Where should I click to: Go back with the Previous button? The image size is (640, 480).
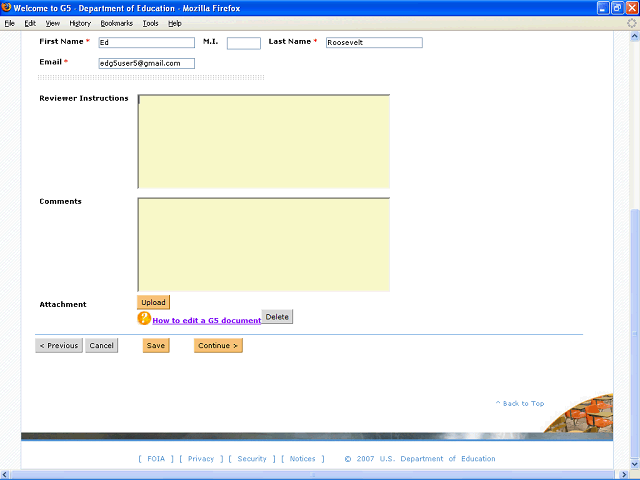click(59, 345)
